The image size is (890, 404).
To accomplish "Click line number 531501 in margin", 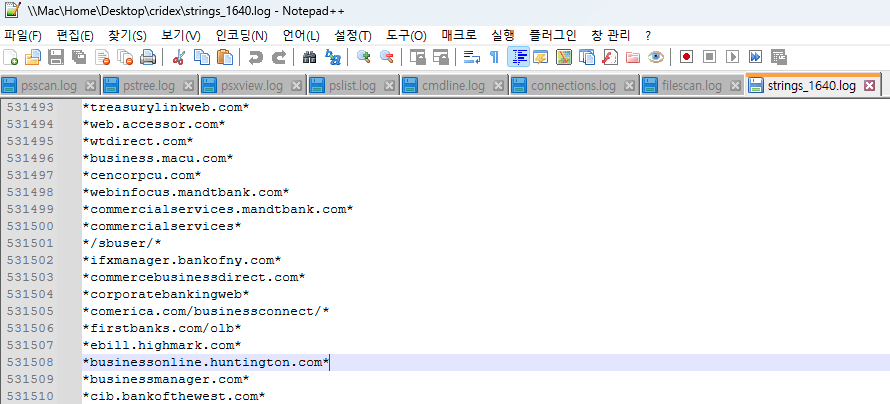I will click(30, 243).
